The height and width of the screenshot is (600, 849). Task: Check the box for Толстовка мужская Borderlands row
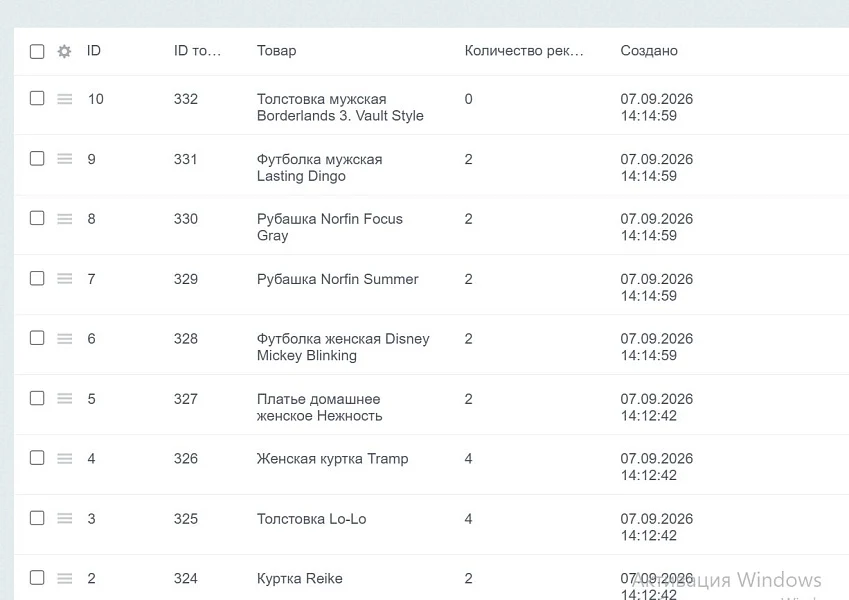tap(37, 98)
